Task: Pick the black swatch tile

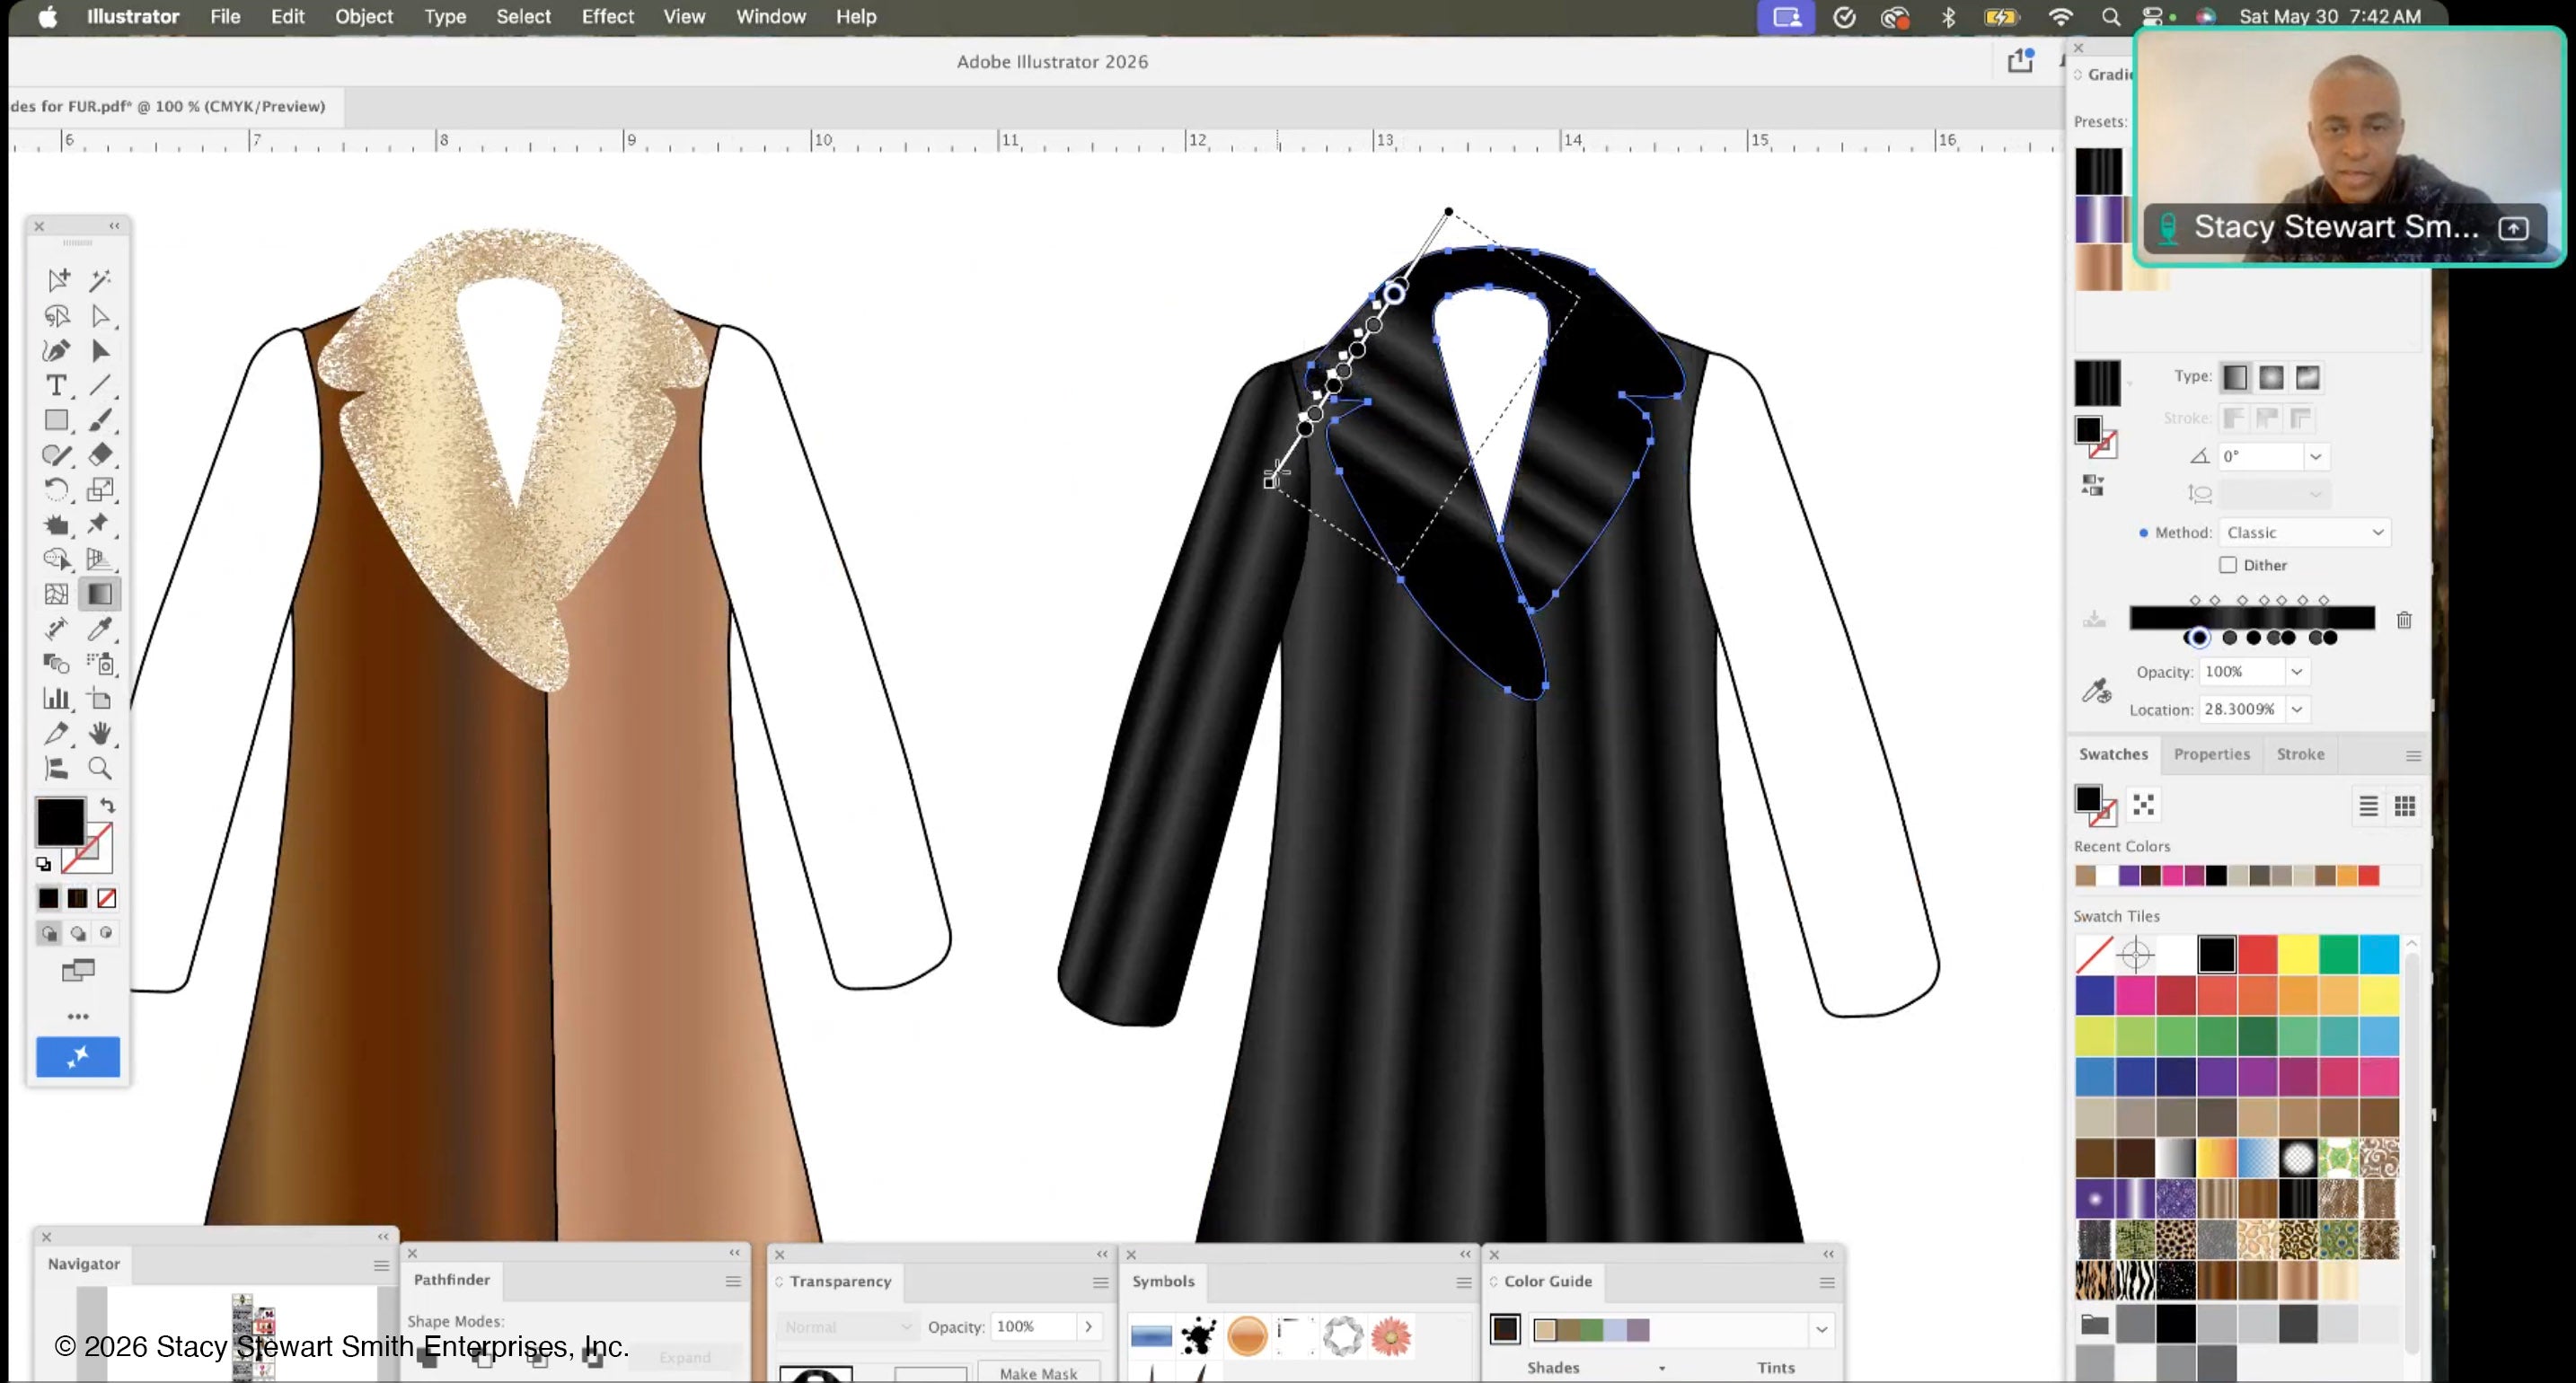Action: click(2217, 955)
